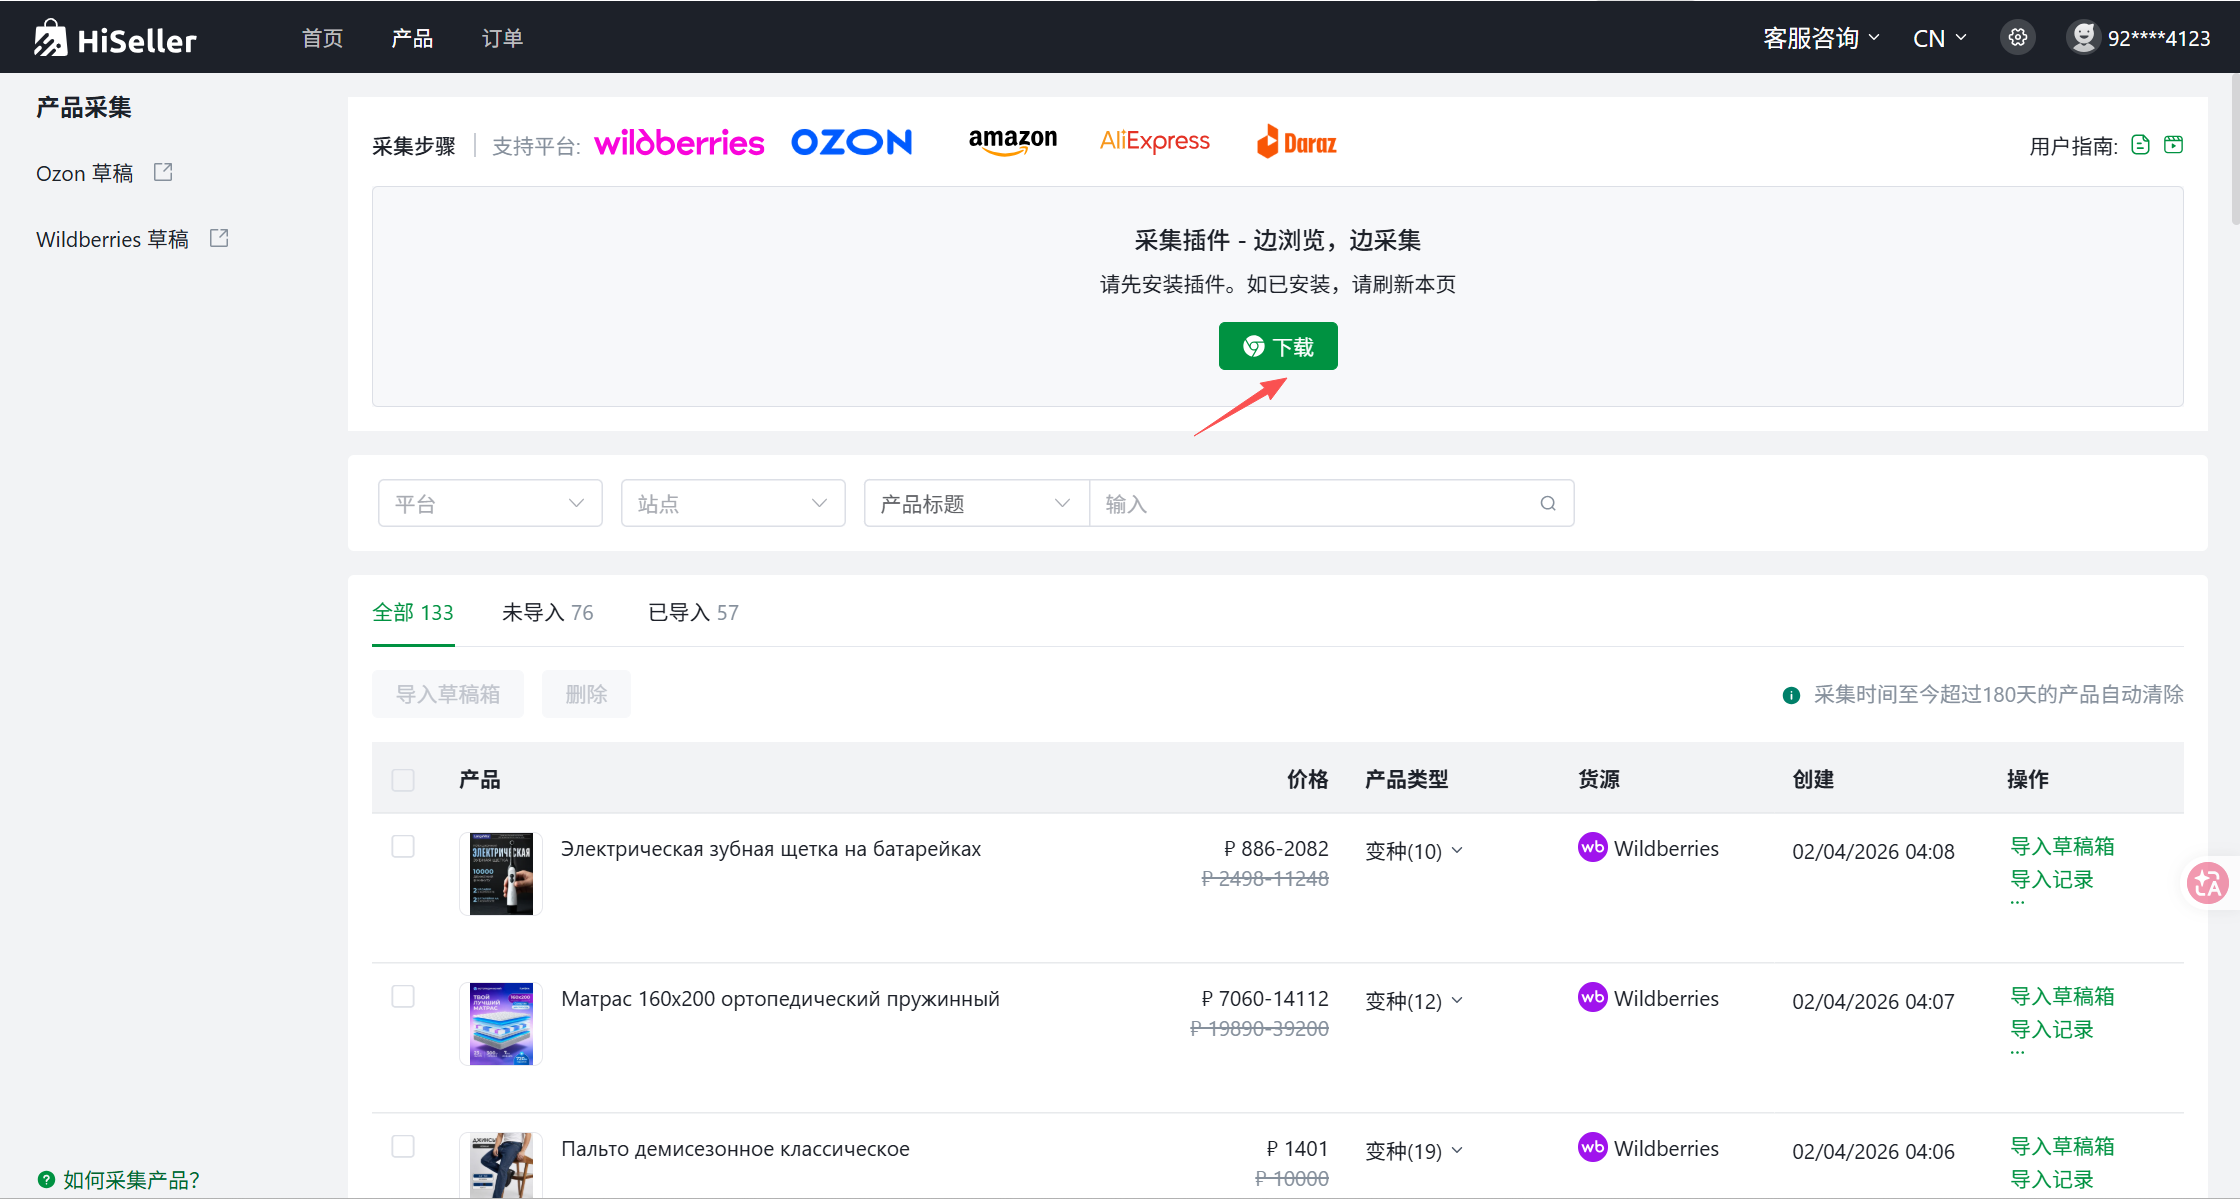
Task: Open the 平台 platform dropdown
Action: tap(489, 503)
